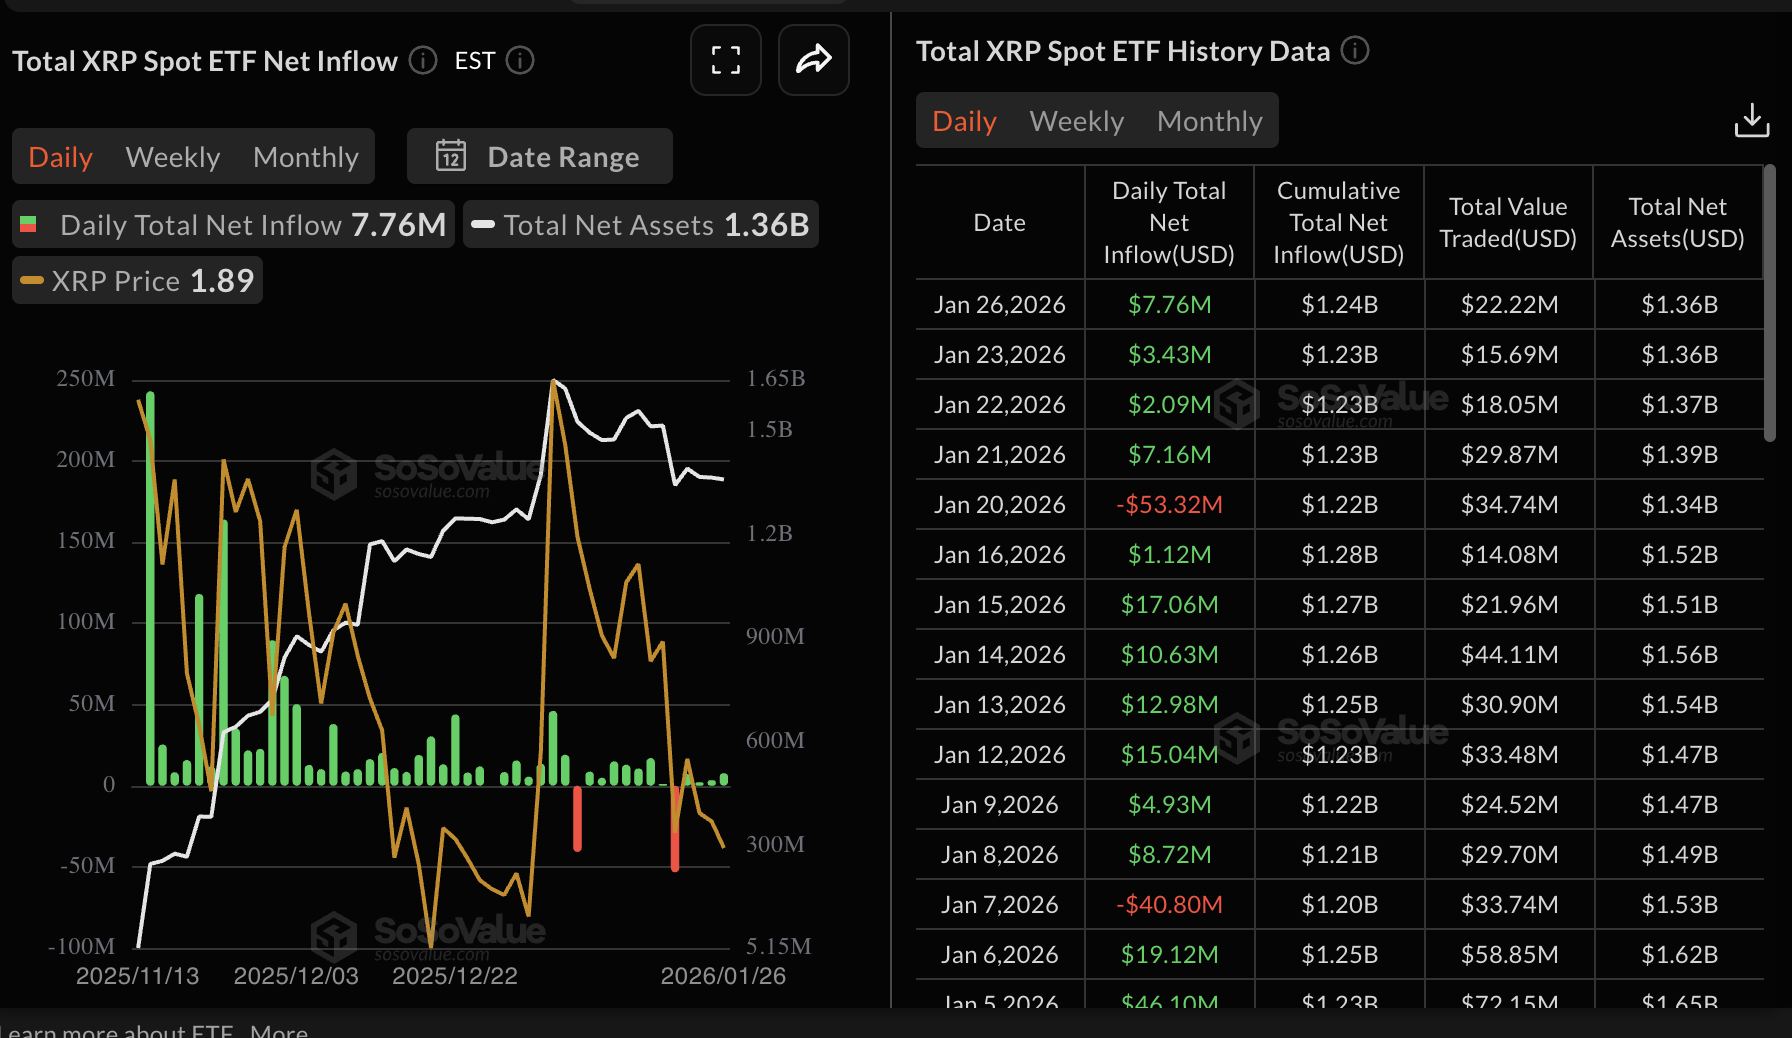This screenshot has height=1038, width=1792.
Task: Select the Weekly tab on the chart
Action: (x=172, y=156)
